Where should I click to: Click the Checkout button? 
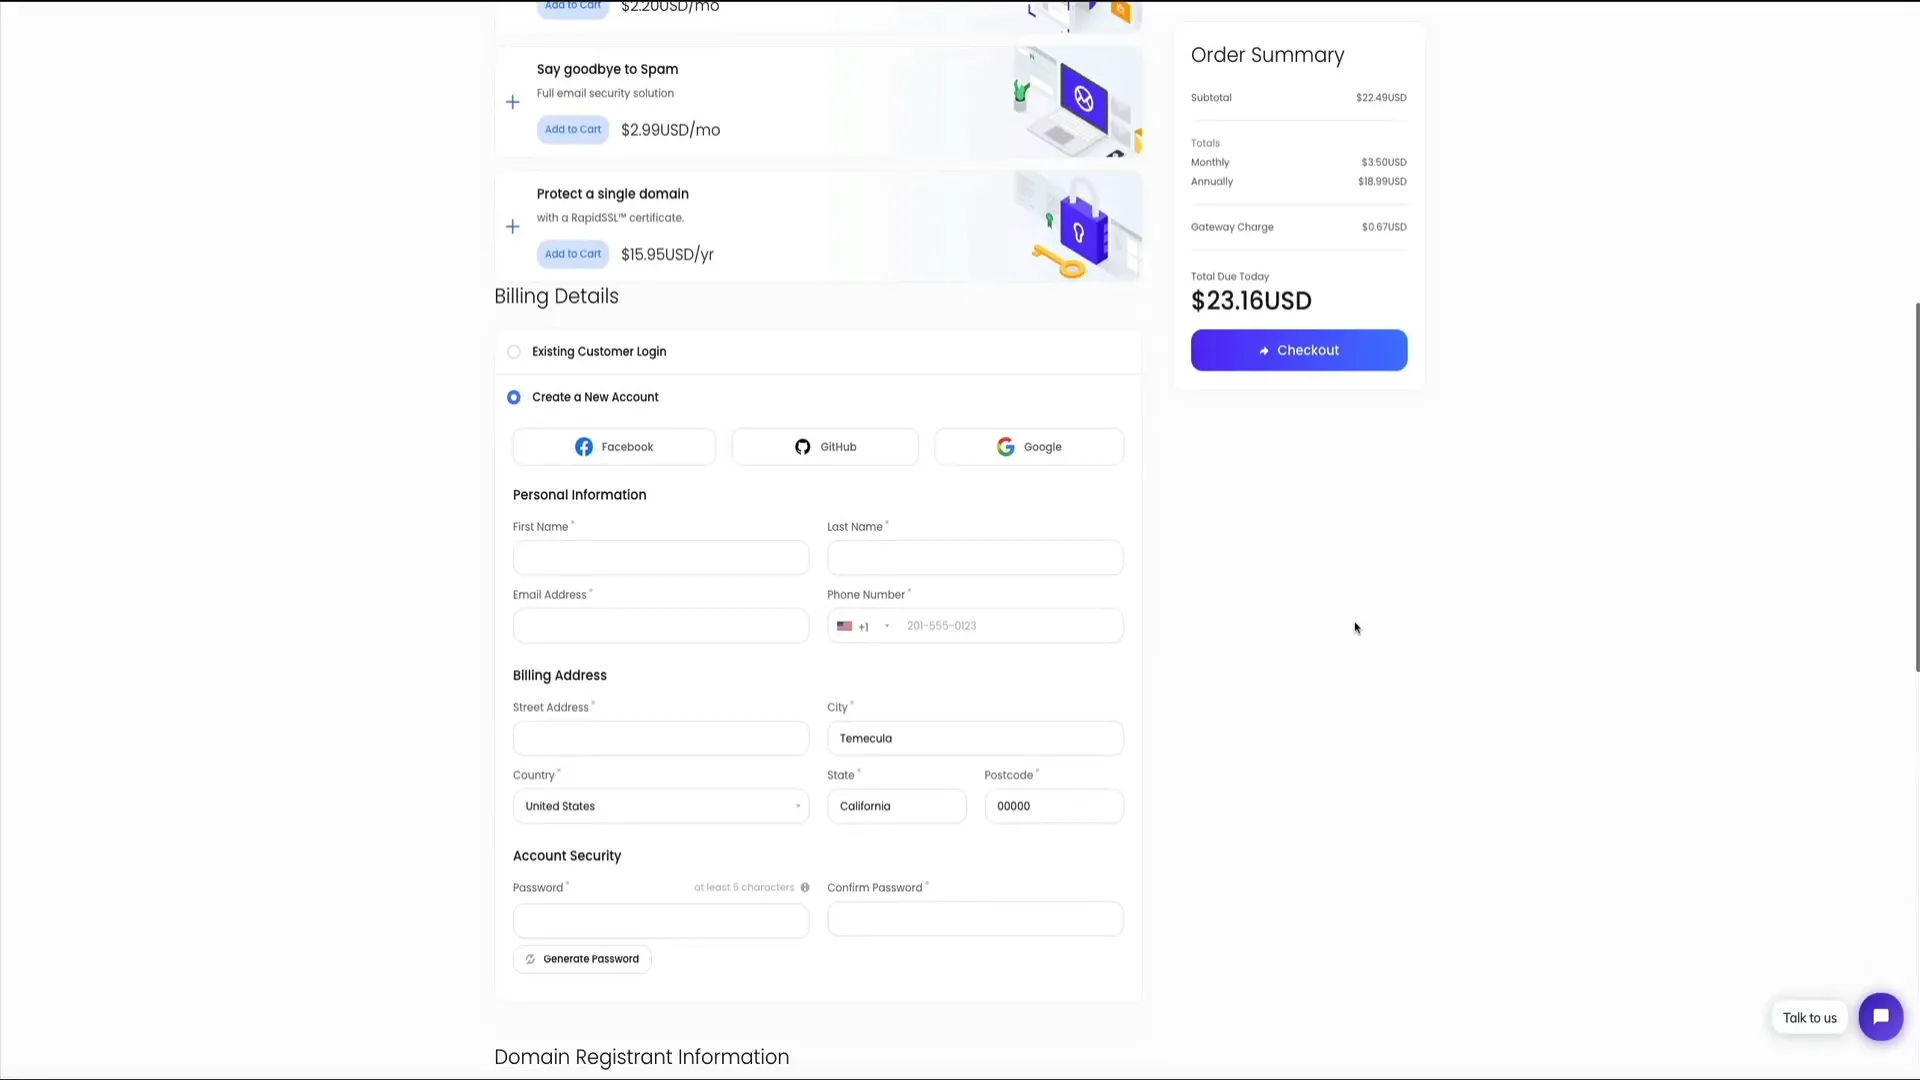coord(1299,350)
